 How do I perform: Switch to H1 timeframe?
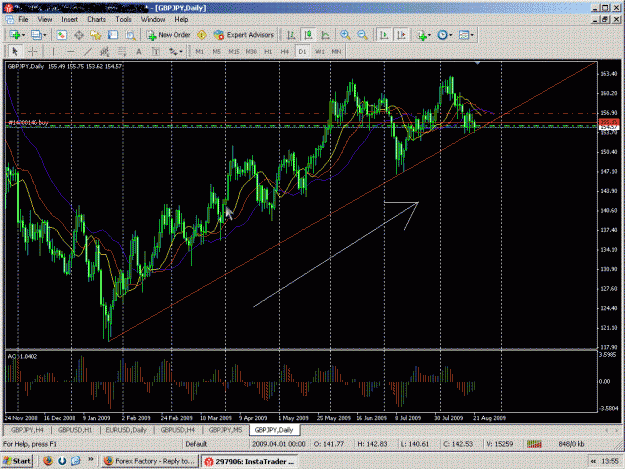[268, 51]
